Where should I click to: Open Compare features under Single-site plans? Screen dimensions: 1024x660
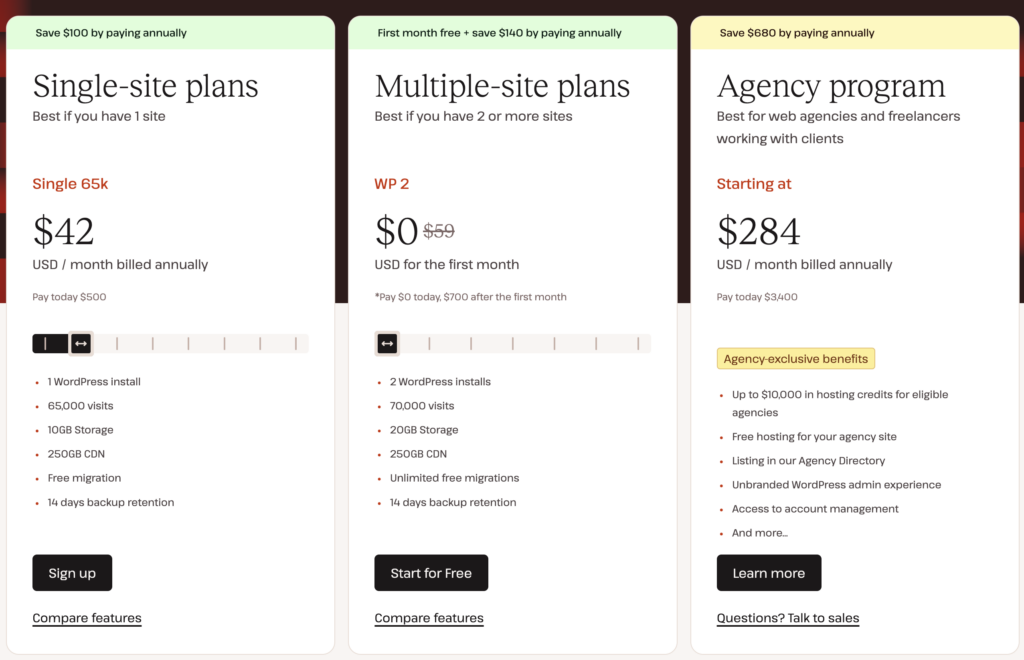[x=87, y=618]
